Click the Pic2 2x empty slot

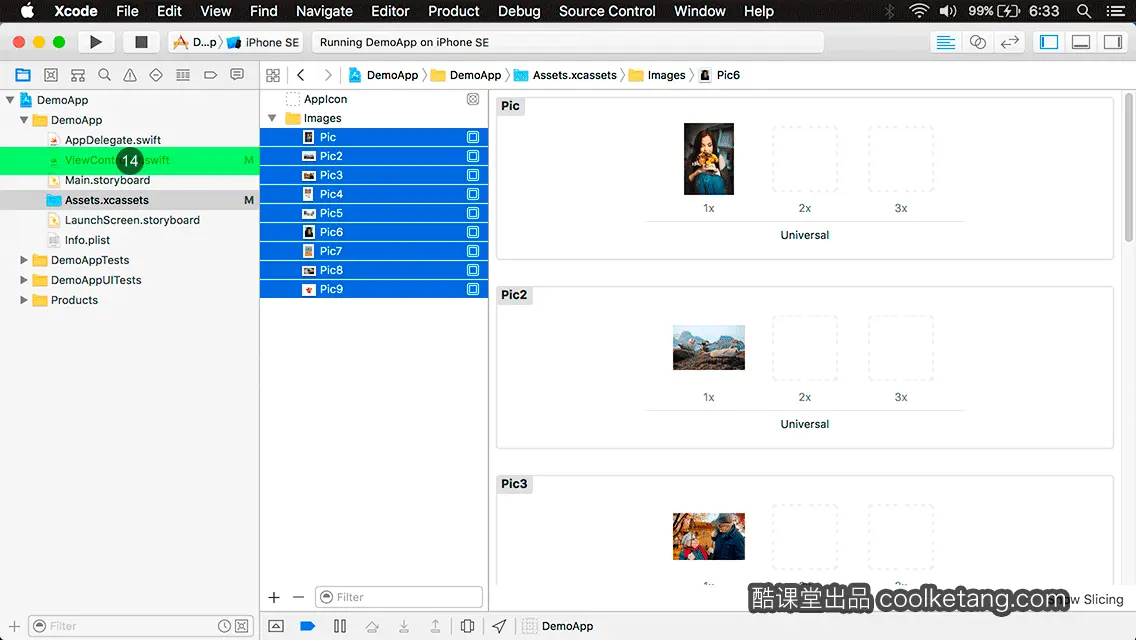tap(804, 348)
